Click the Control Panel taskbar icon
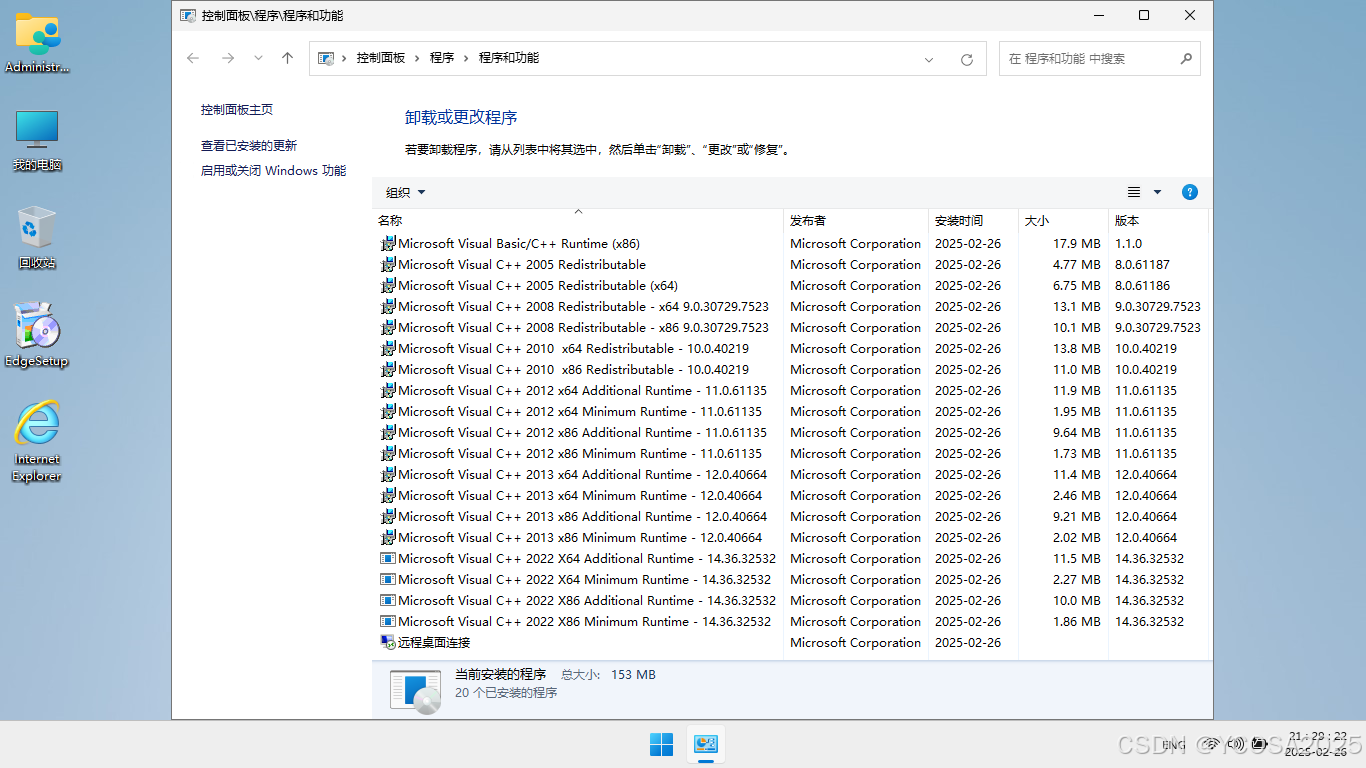 706,745
